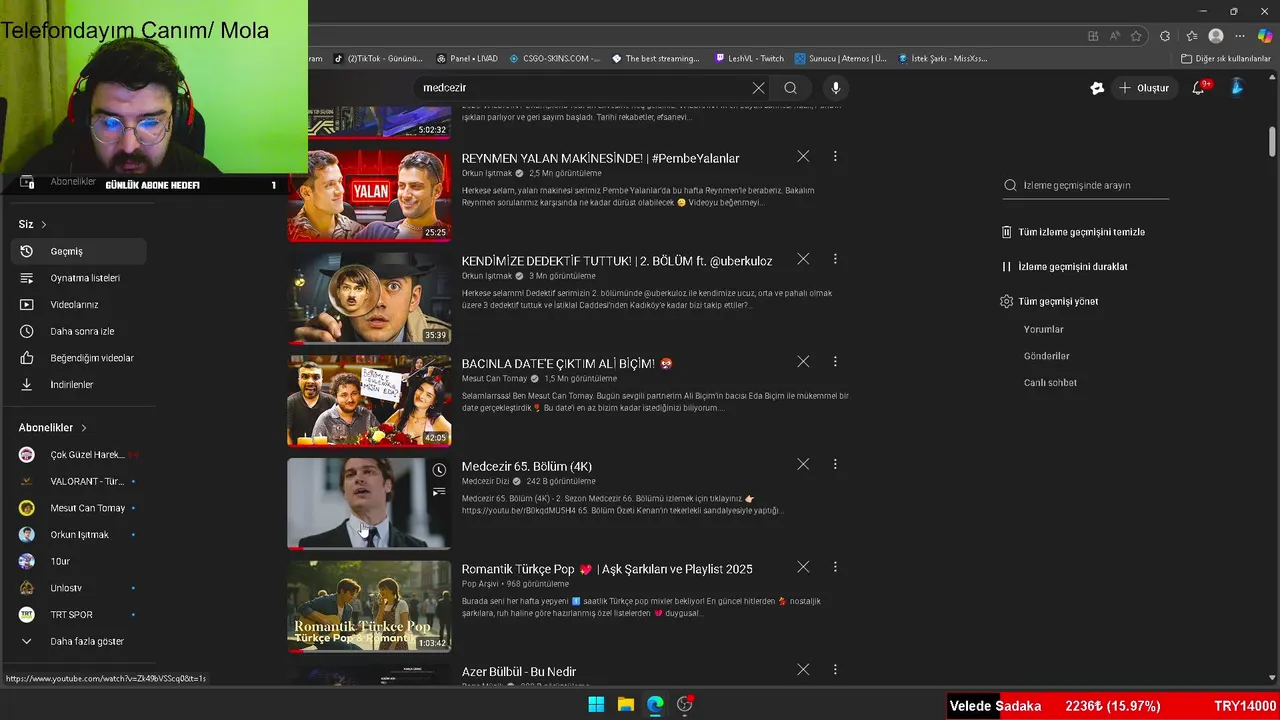Open the account avatar menu
Image resolution: width=1280 pixels, height=720 pixels.
(1237, 88)
